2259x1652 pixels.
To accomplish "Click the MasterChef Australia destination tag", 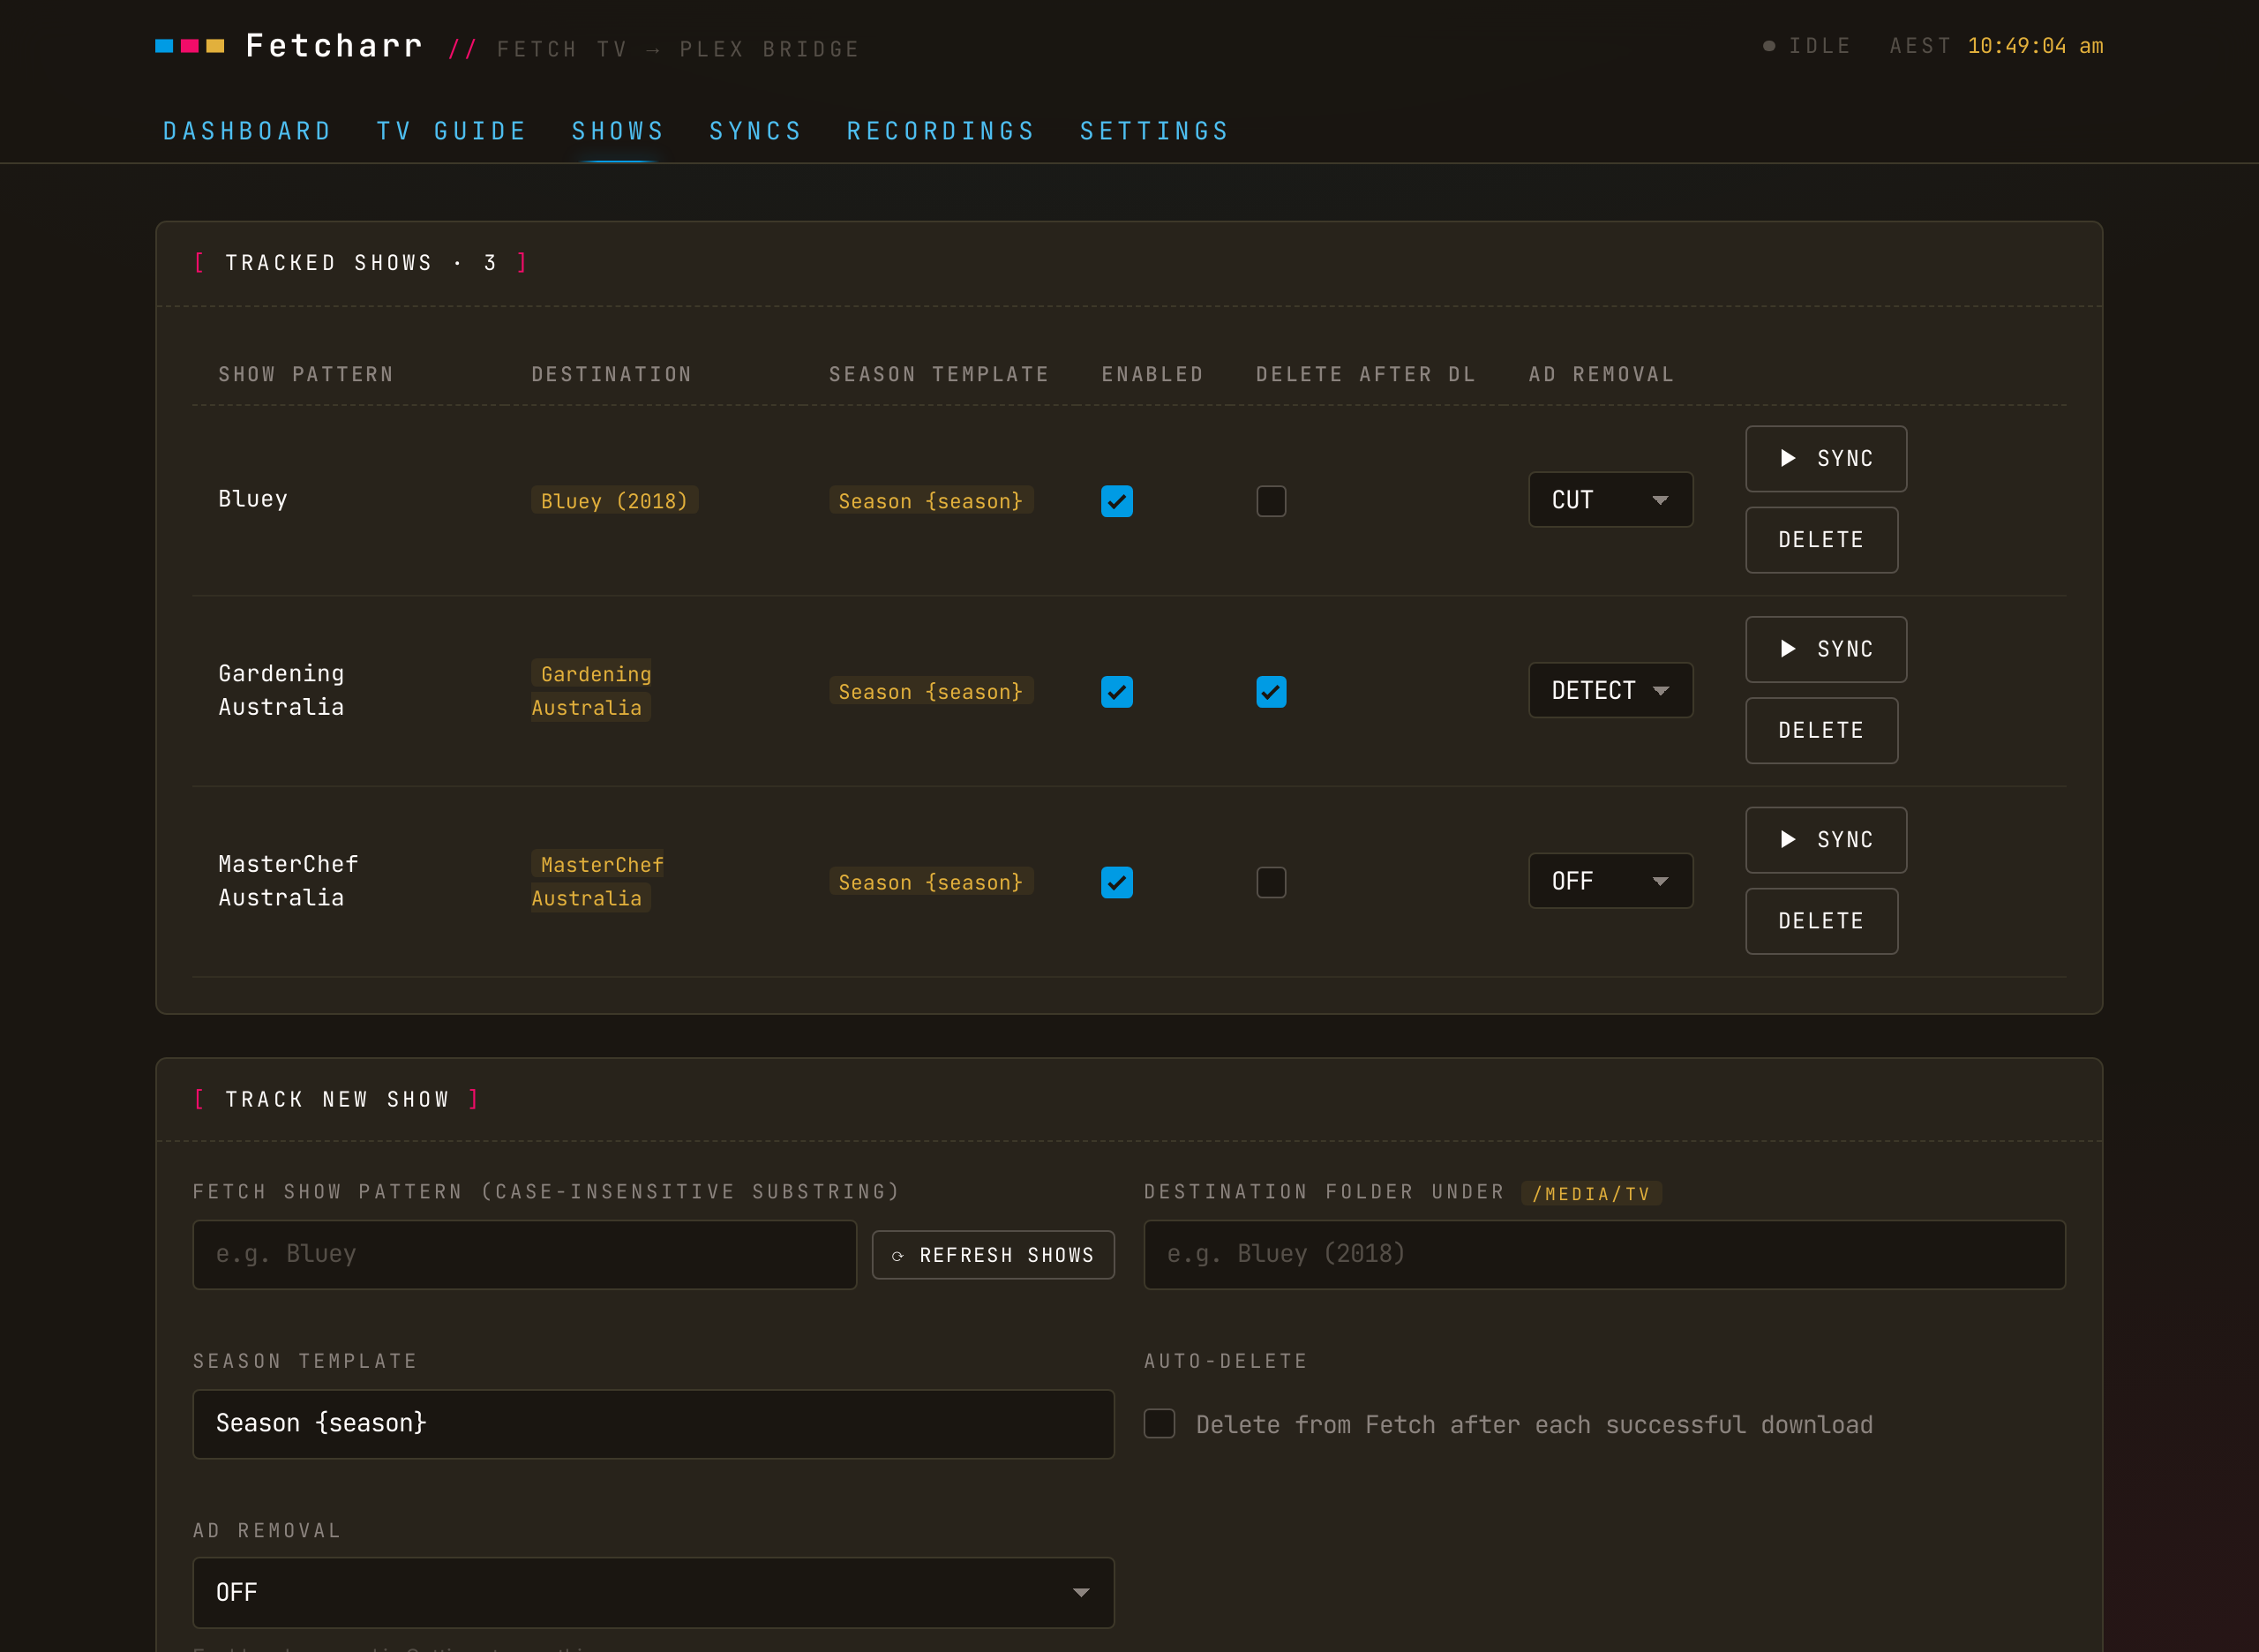I will coord(597,881).
